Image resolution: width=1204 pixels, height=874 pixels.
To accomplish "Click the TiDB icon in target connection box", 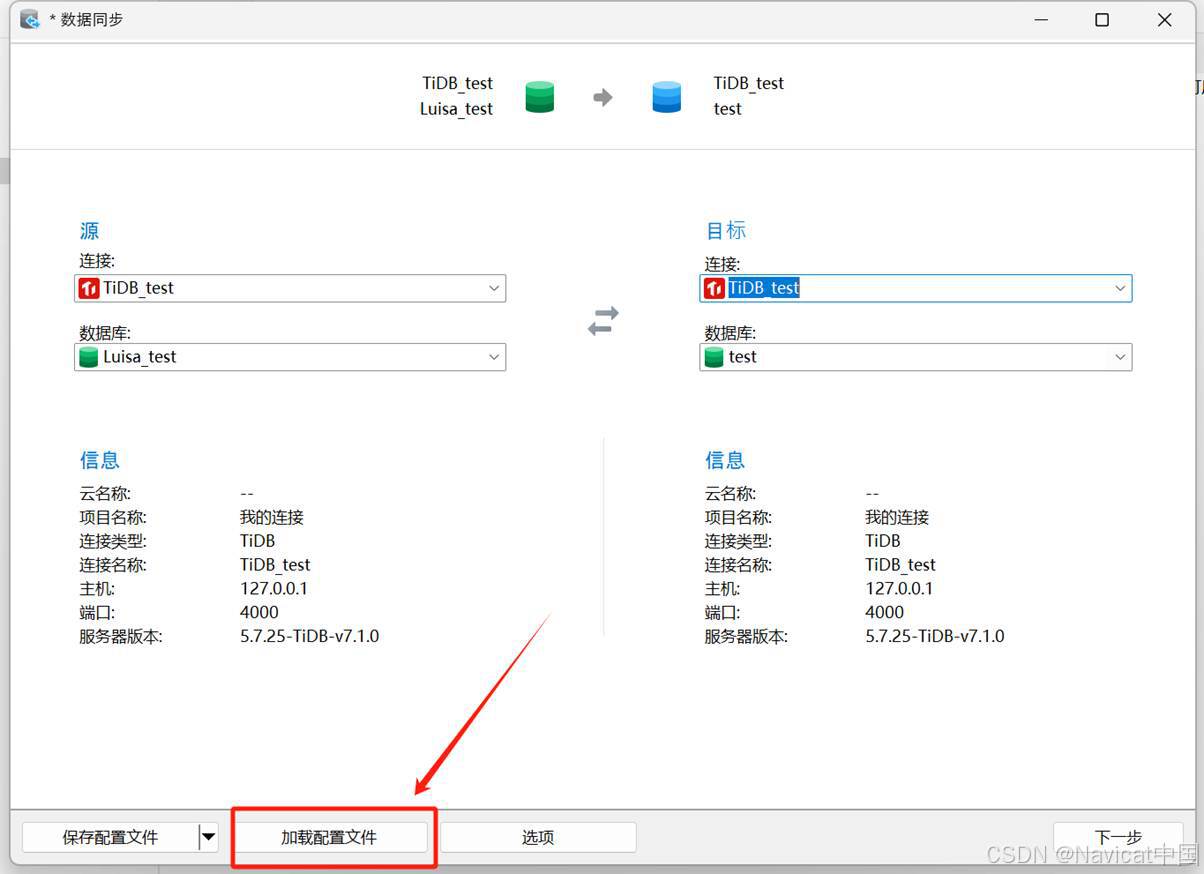I will [x=714, y=288].
